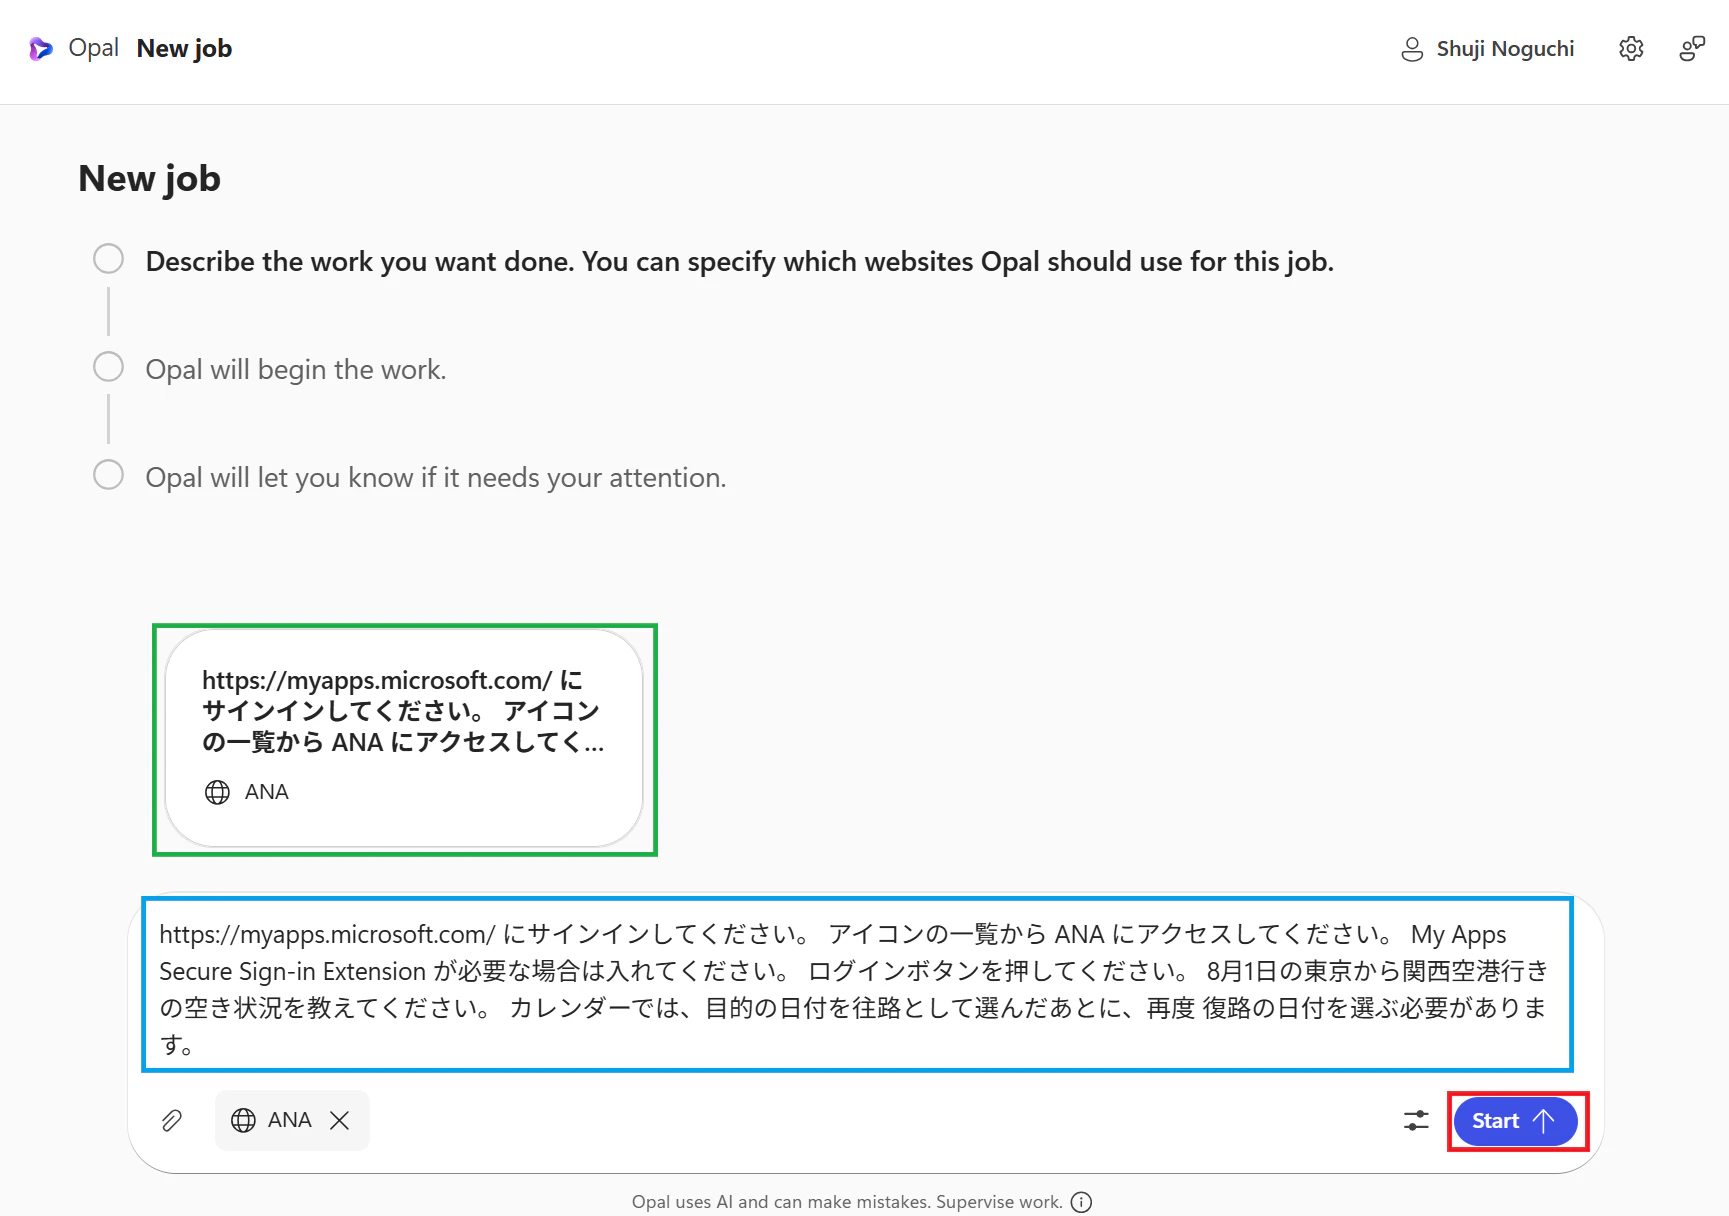Open the settings gear
This screenshot has width=1729, height=1216.
(1631, 49)
